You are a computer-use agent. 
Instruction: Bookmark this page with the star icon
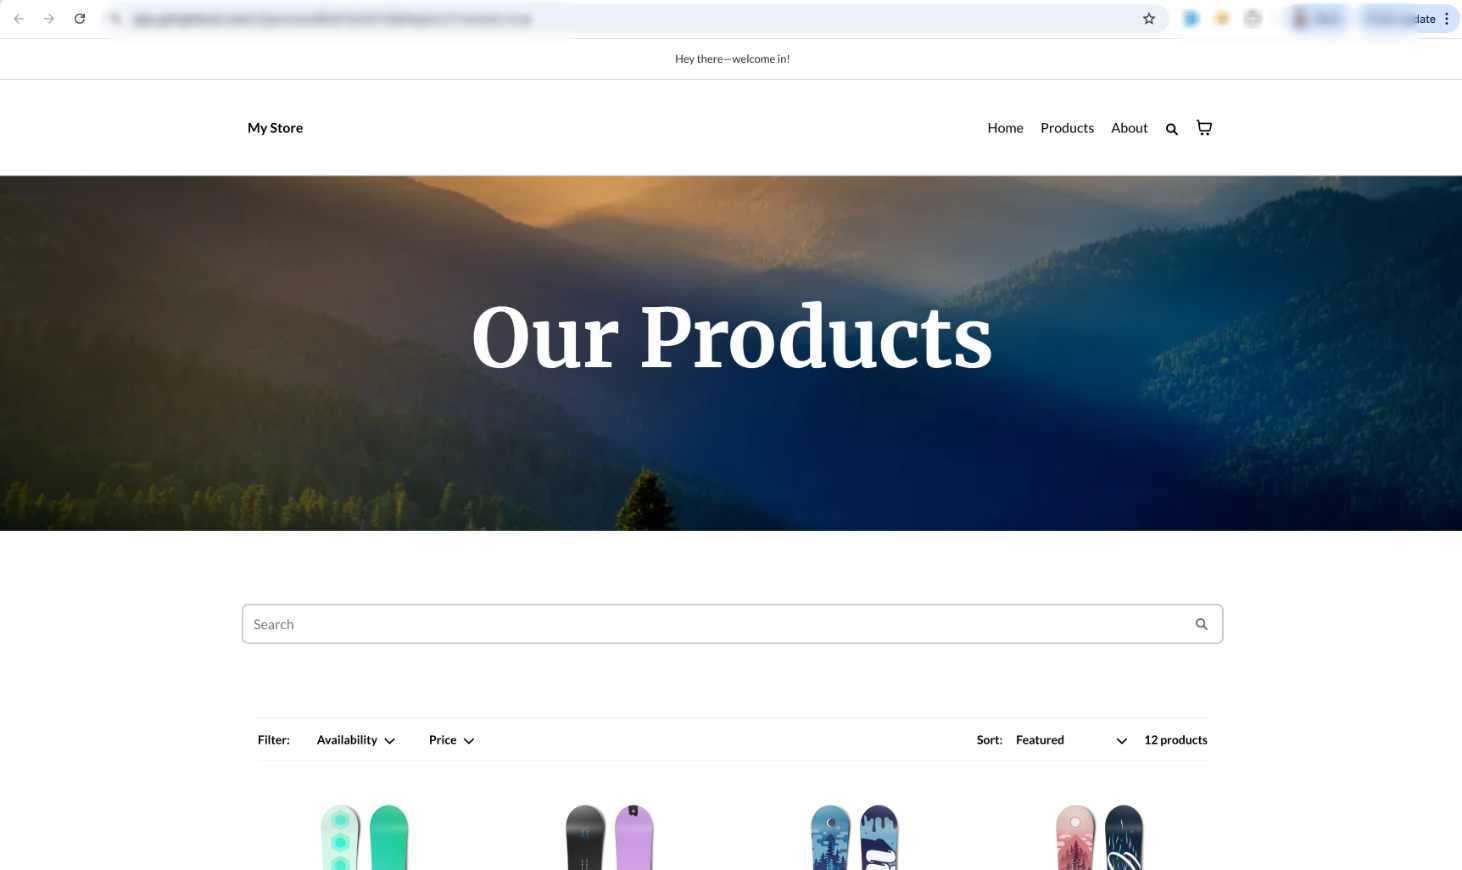click(1149, 19)
